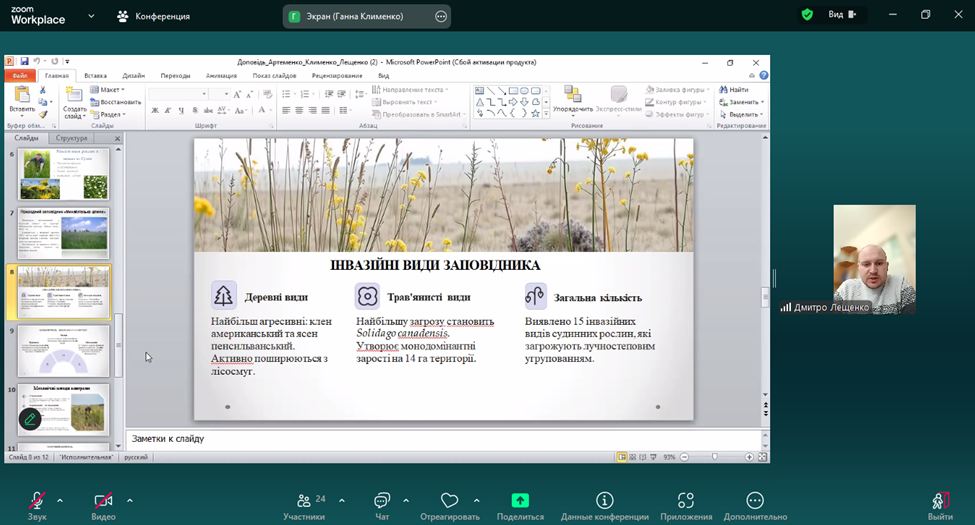Viewport: 975px width, 525px height.
Task: Click the Decrease font size icon
Action: tap(249, 95)
